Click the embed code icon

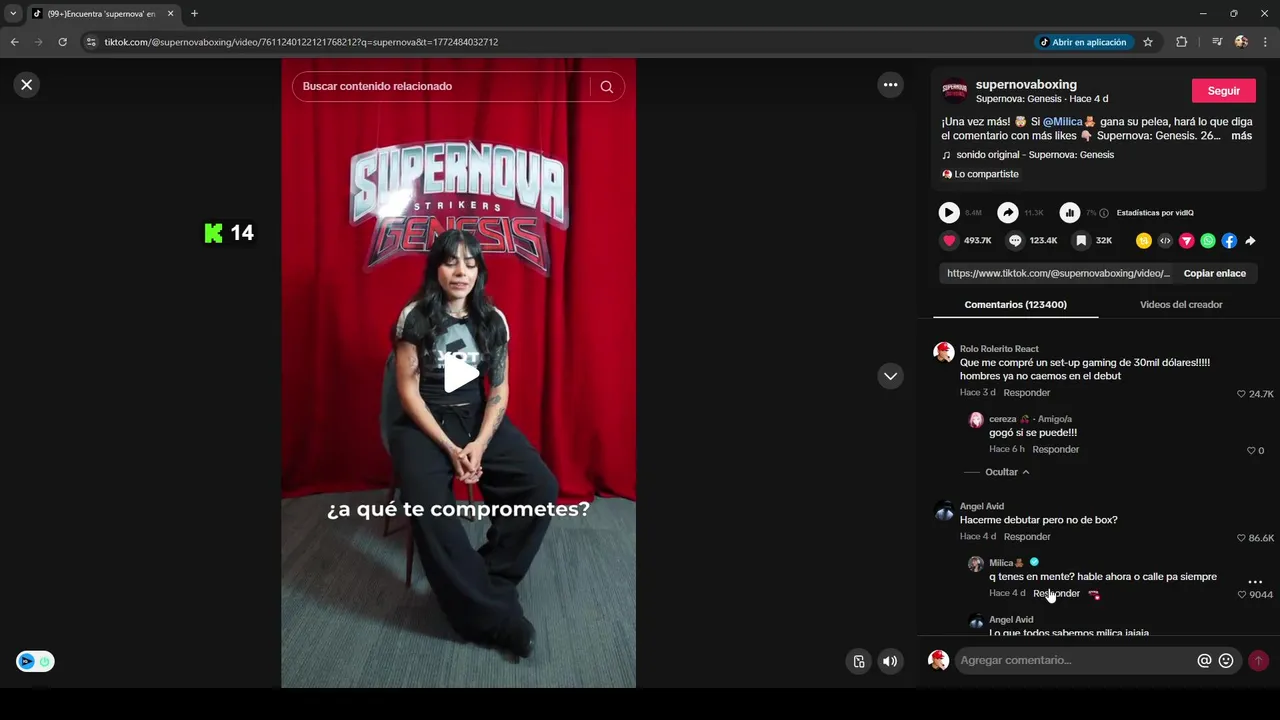click(x=1165, y=241)
